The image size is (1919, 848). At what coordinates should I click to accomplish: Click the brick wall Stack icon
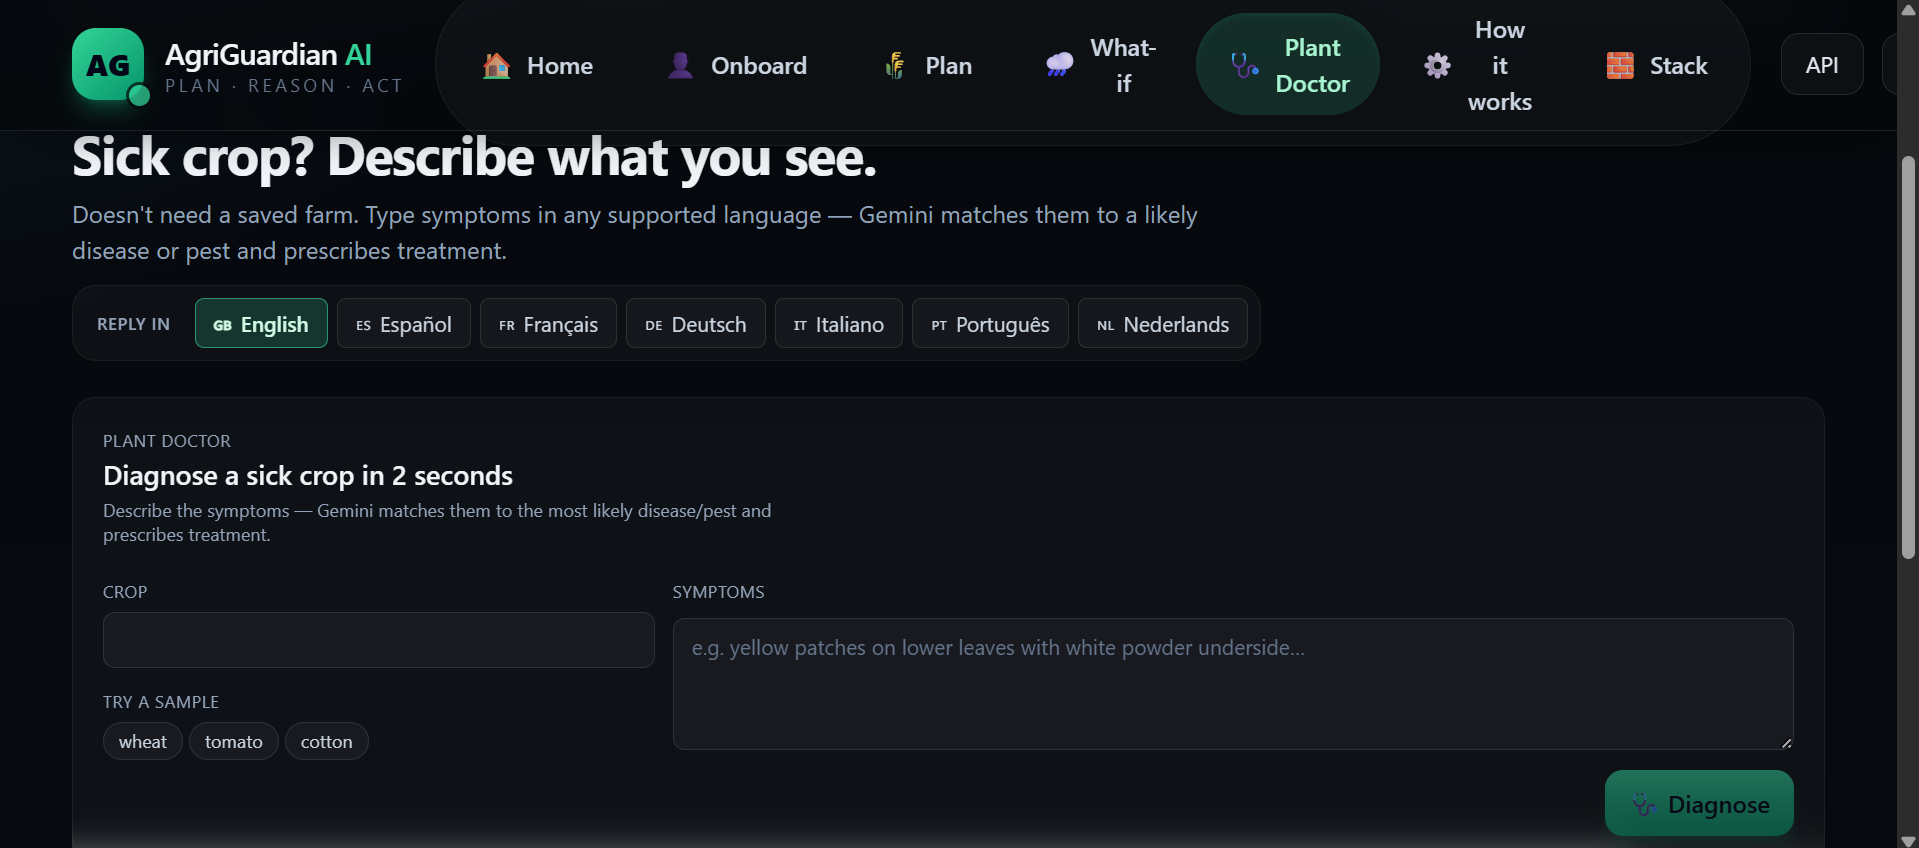tap(1620, 66)
